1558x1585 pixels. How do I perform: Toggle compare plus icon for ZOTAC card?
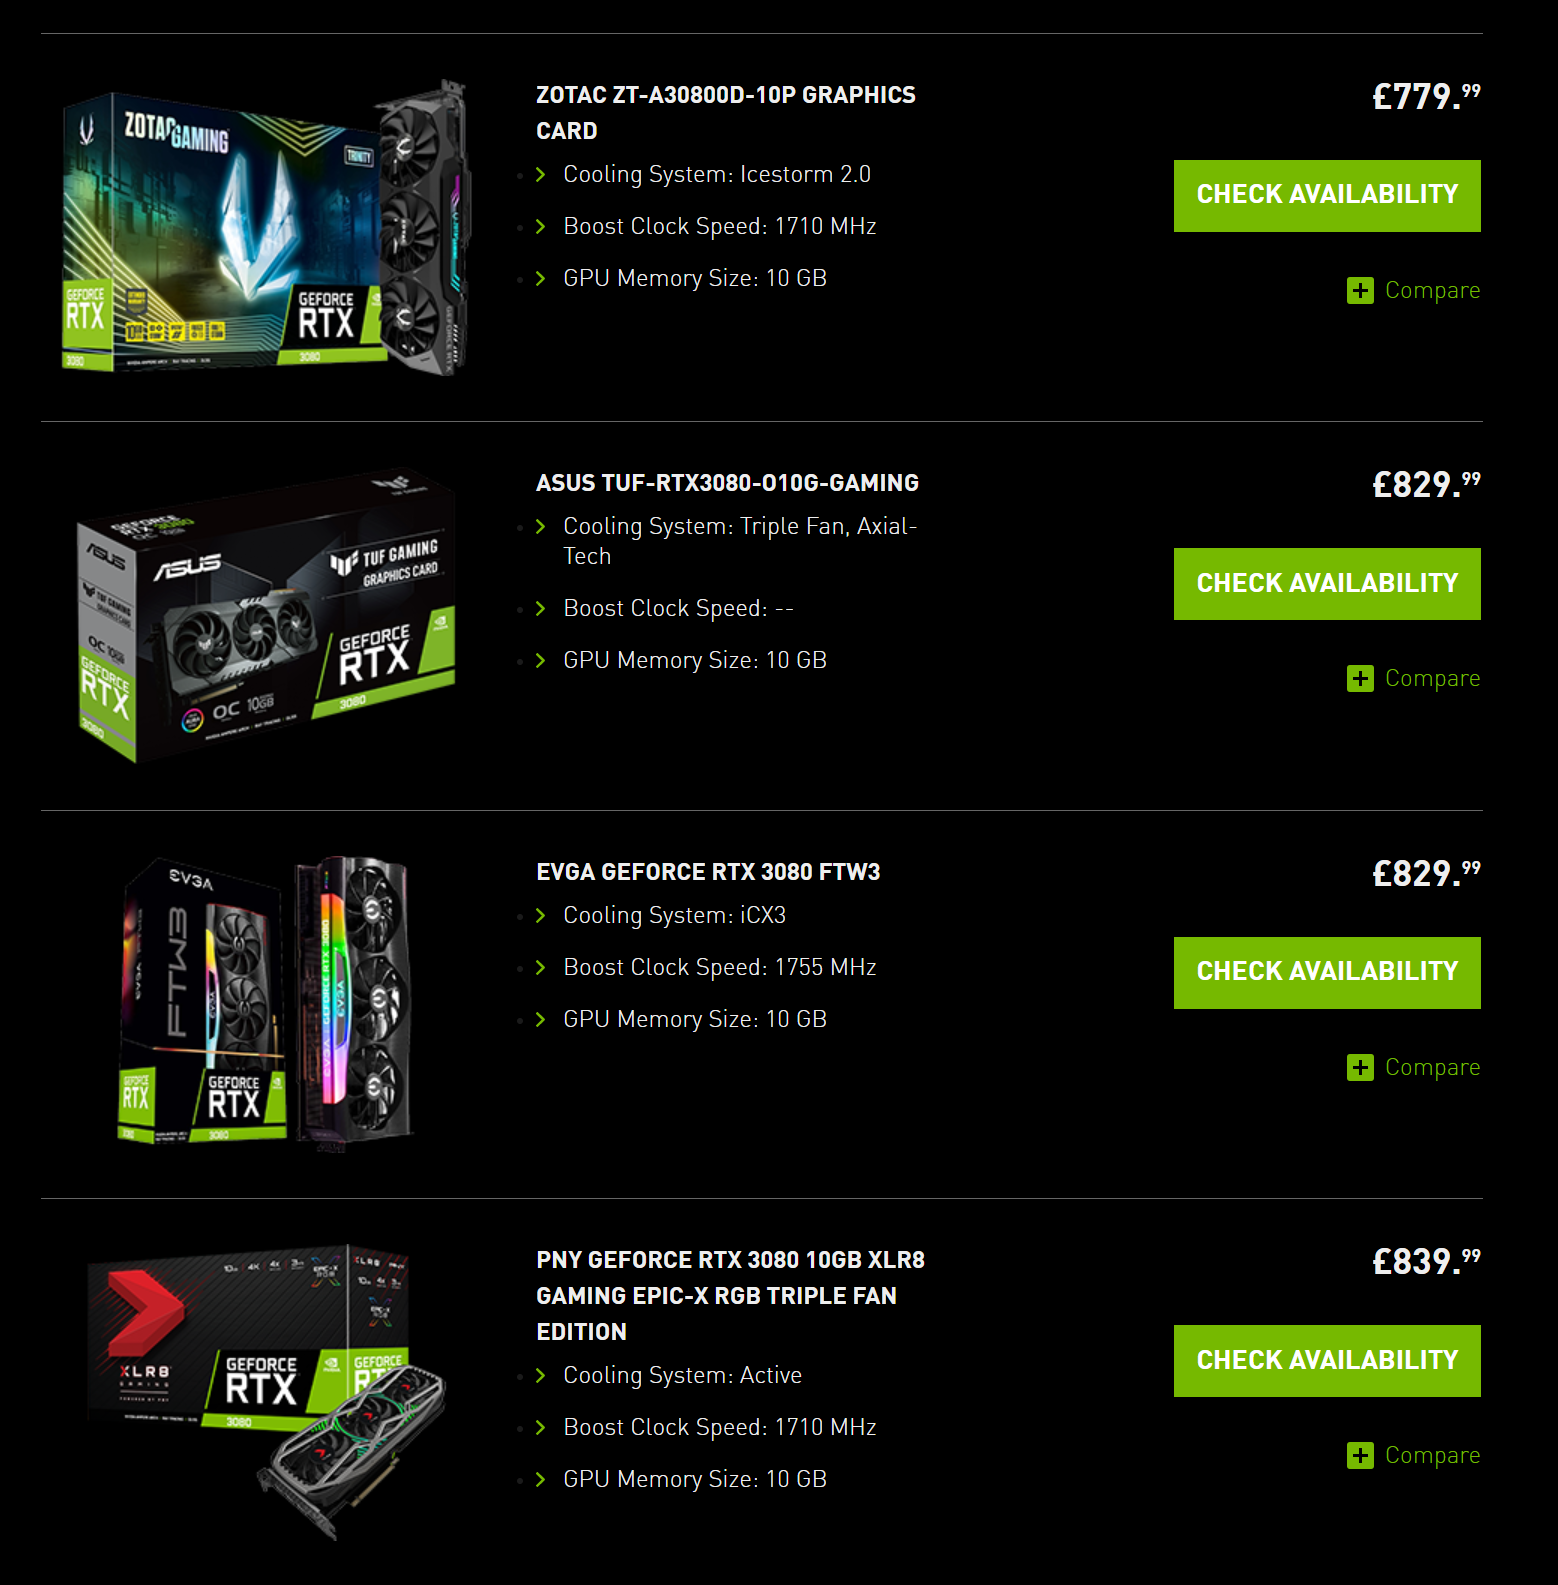[x=1360, y=290]
